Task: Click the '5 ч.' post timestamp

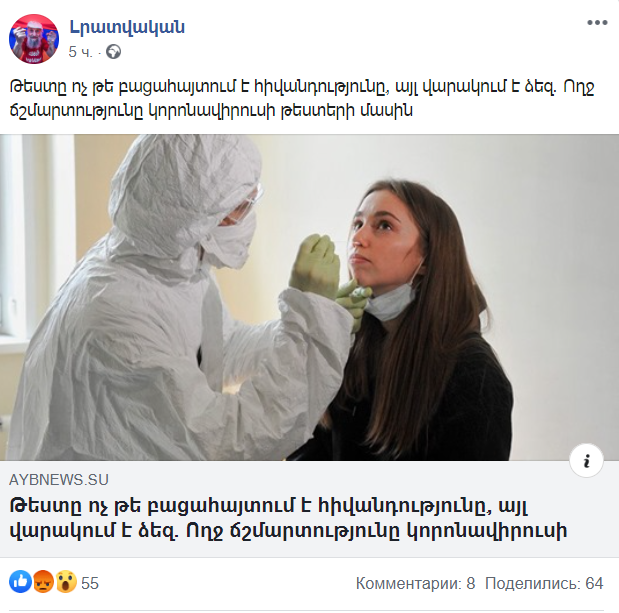Action: point(81,52)
